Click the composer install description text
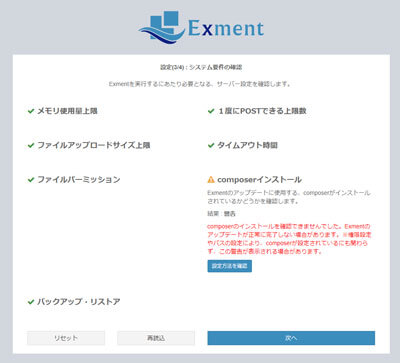400x363 pixels. pyautogui.click(x=289, y=197)
